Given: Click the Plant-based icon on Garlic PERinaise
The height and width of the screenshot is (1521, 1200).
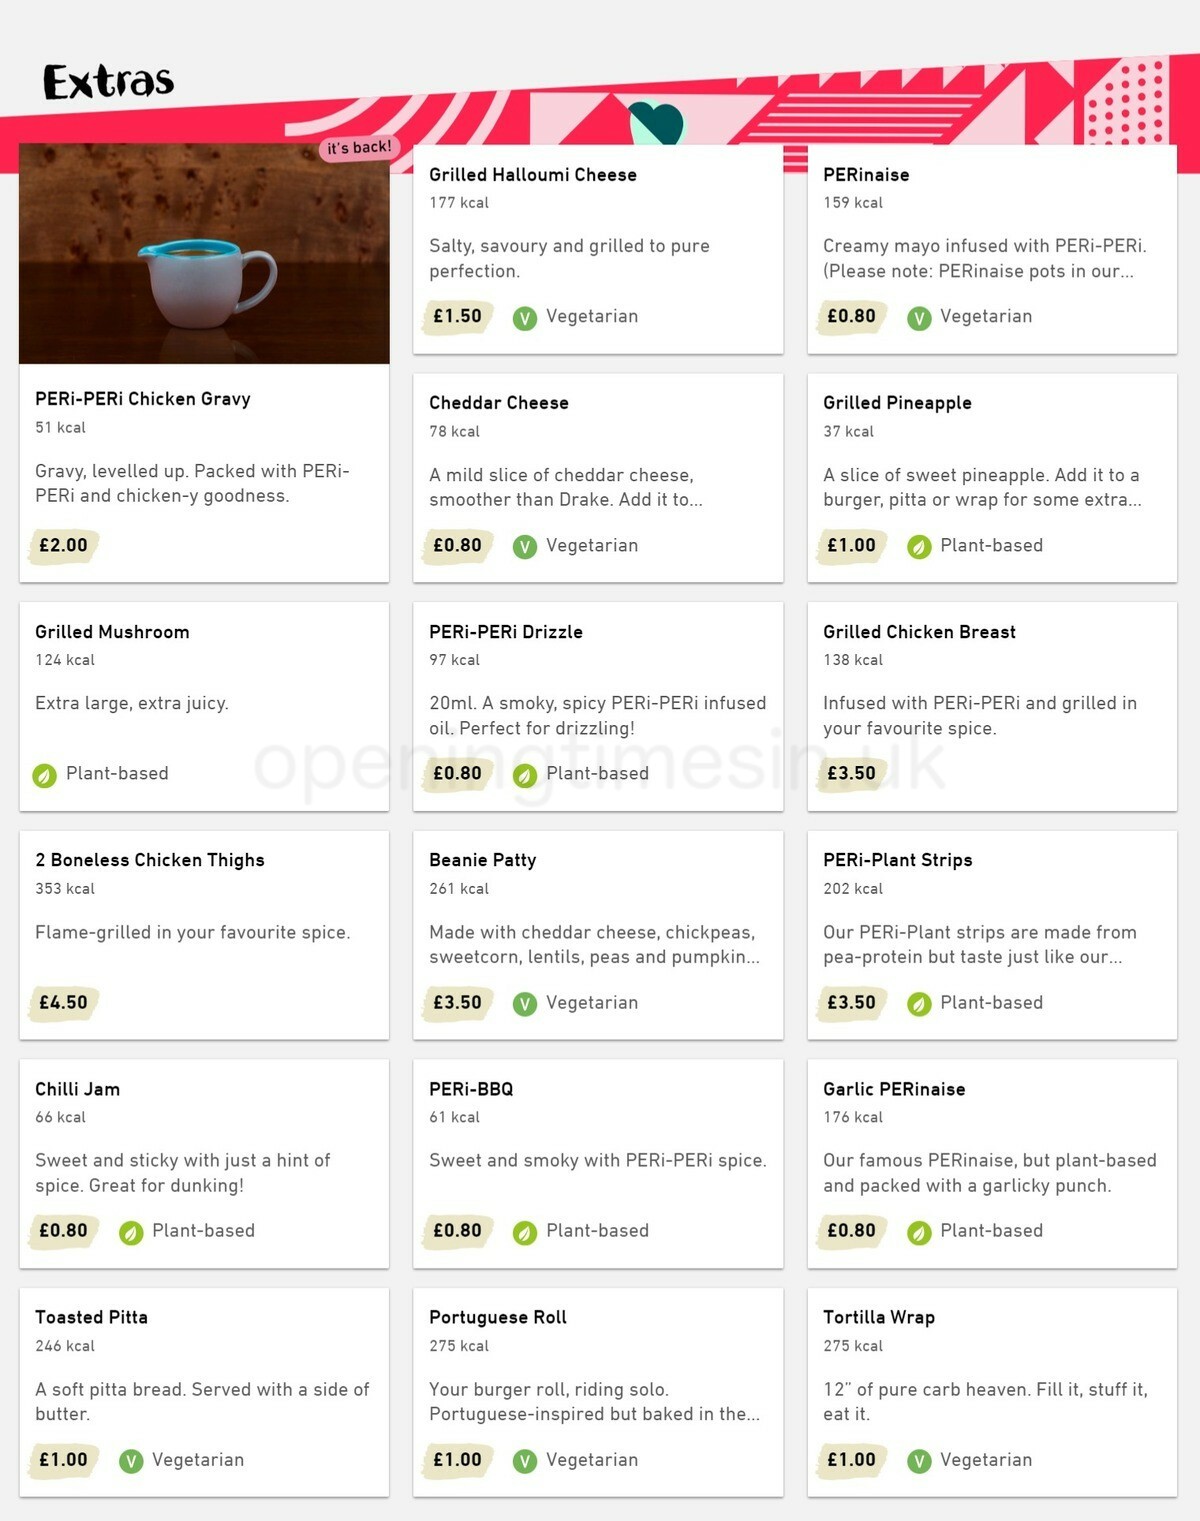Looking at the screenshot, I should pos(918,1231).
